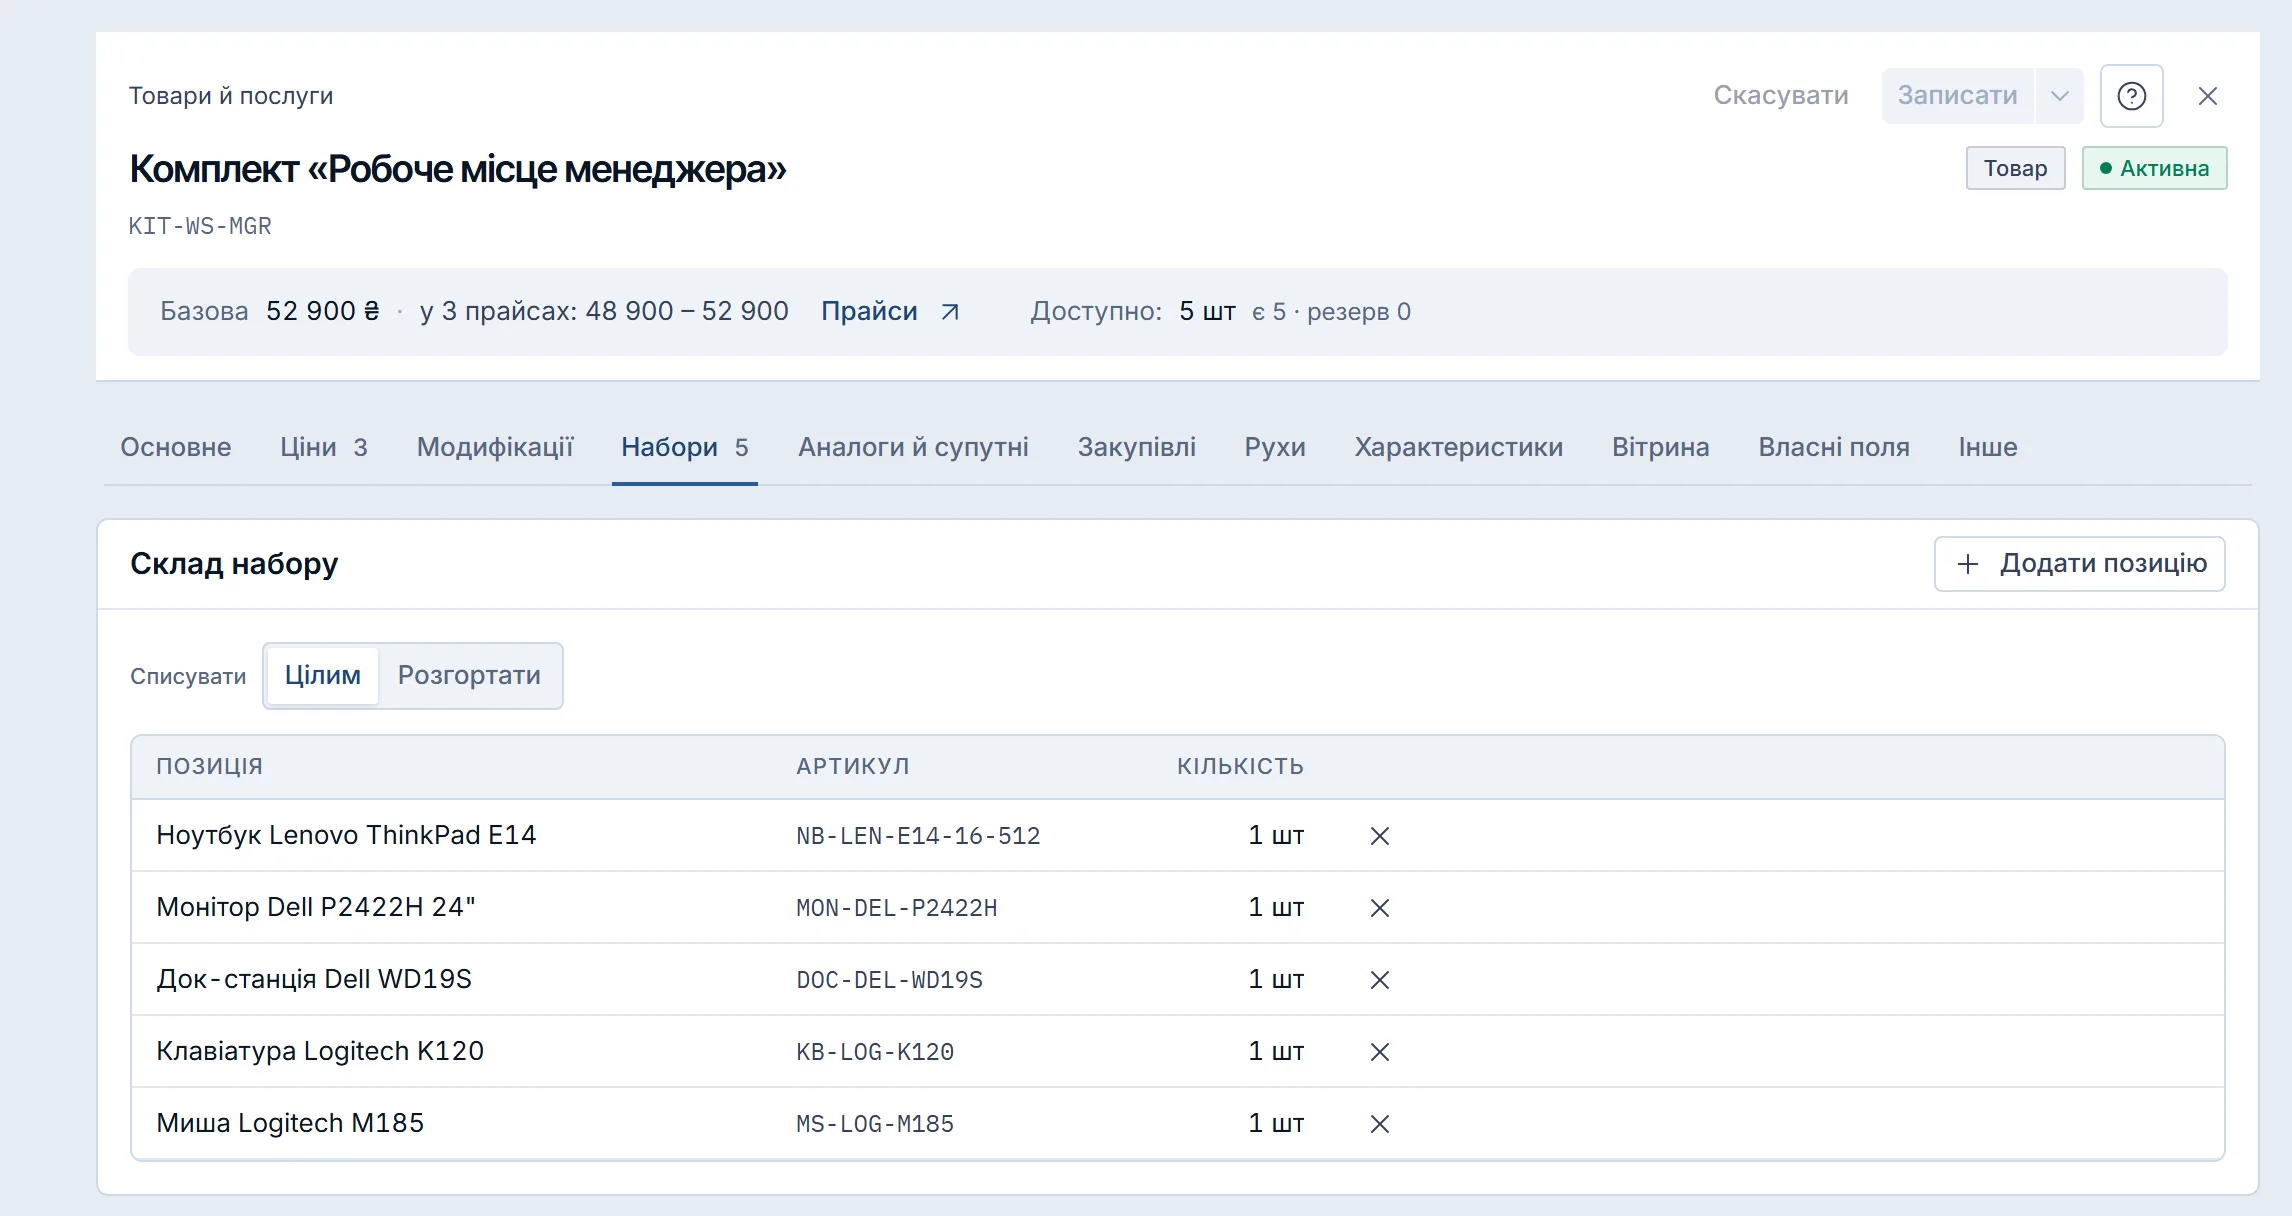Remove Клавіатура Logitech K120 from the set
The height and width of the screenshot is (1216, 2292).
click(x=1380, y=1052)
